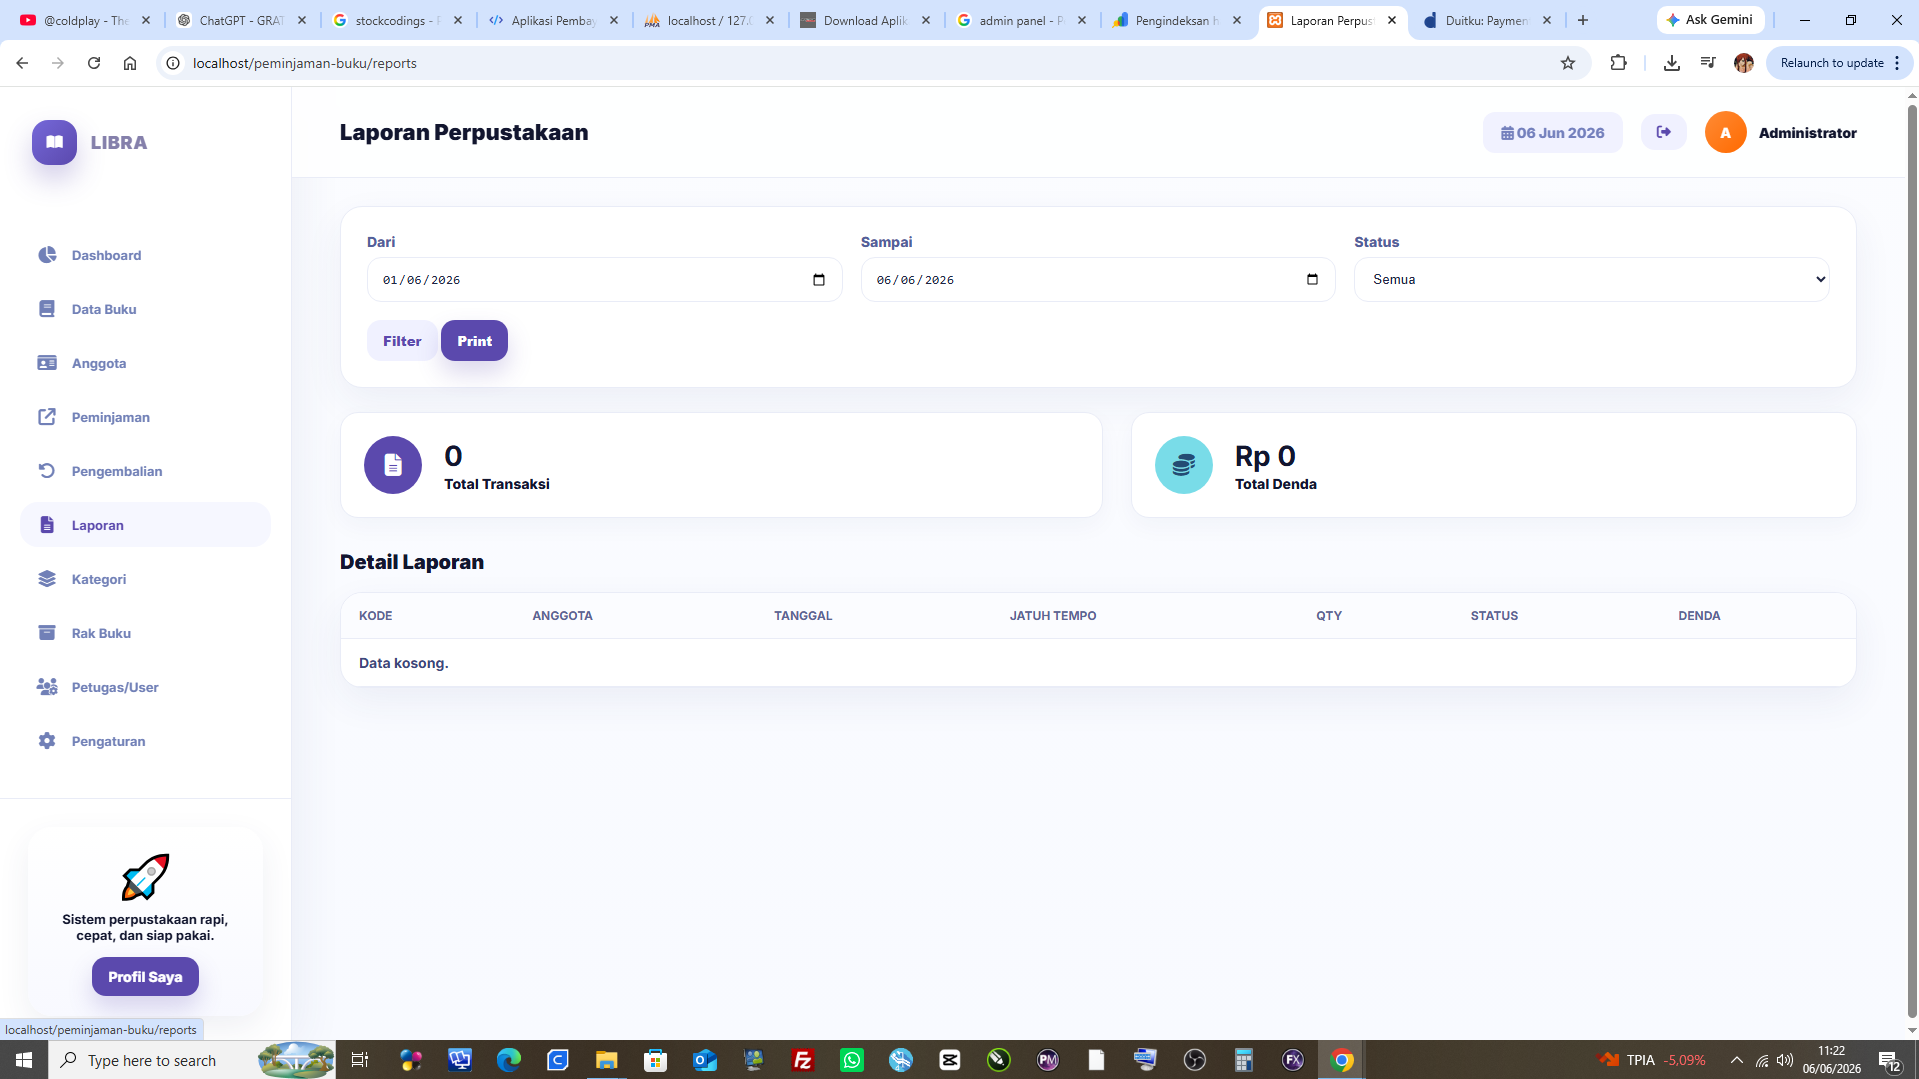Switch to the localhost phpMyAdmin tab
This screenshot has width=1919, height=1079.
709,20
